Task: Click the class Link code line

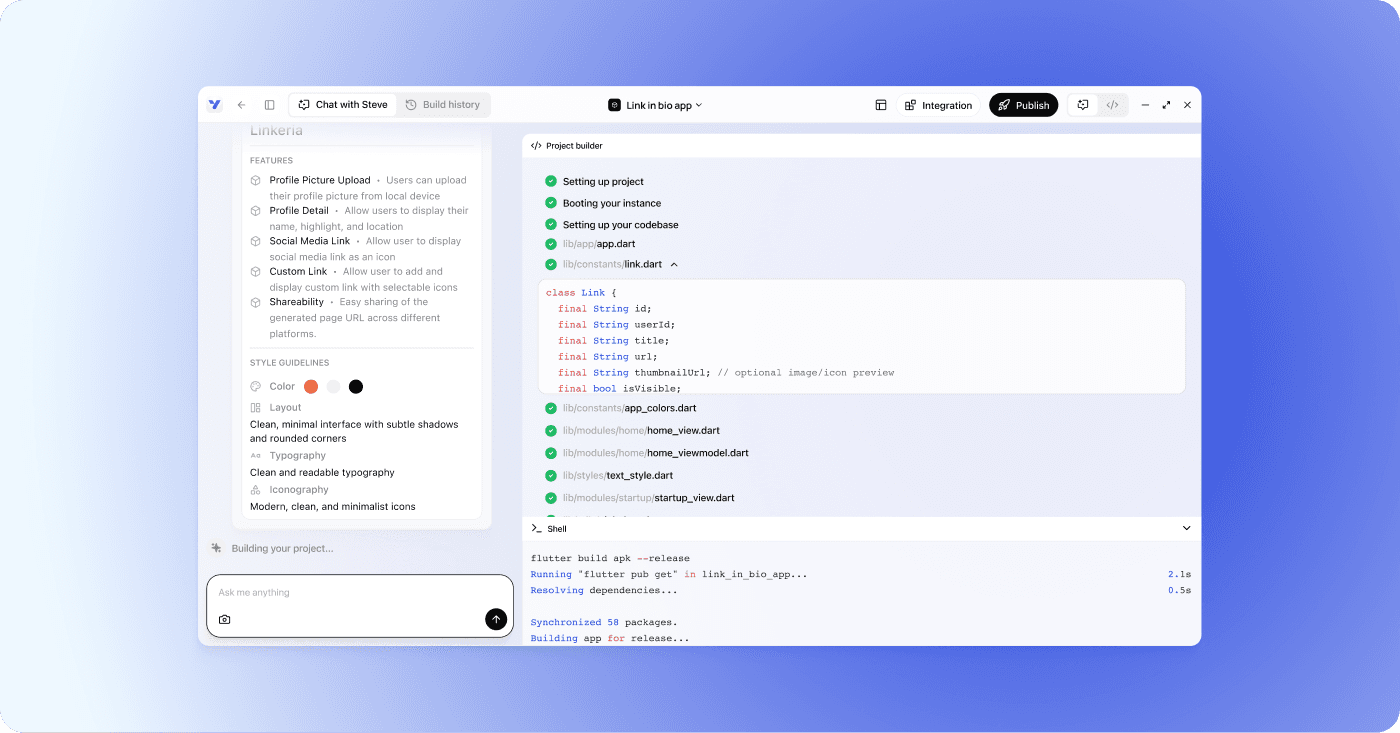Action: click(581, 293)
